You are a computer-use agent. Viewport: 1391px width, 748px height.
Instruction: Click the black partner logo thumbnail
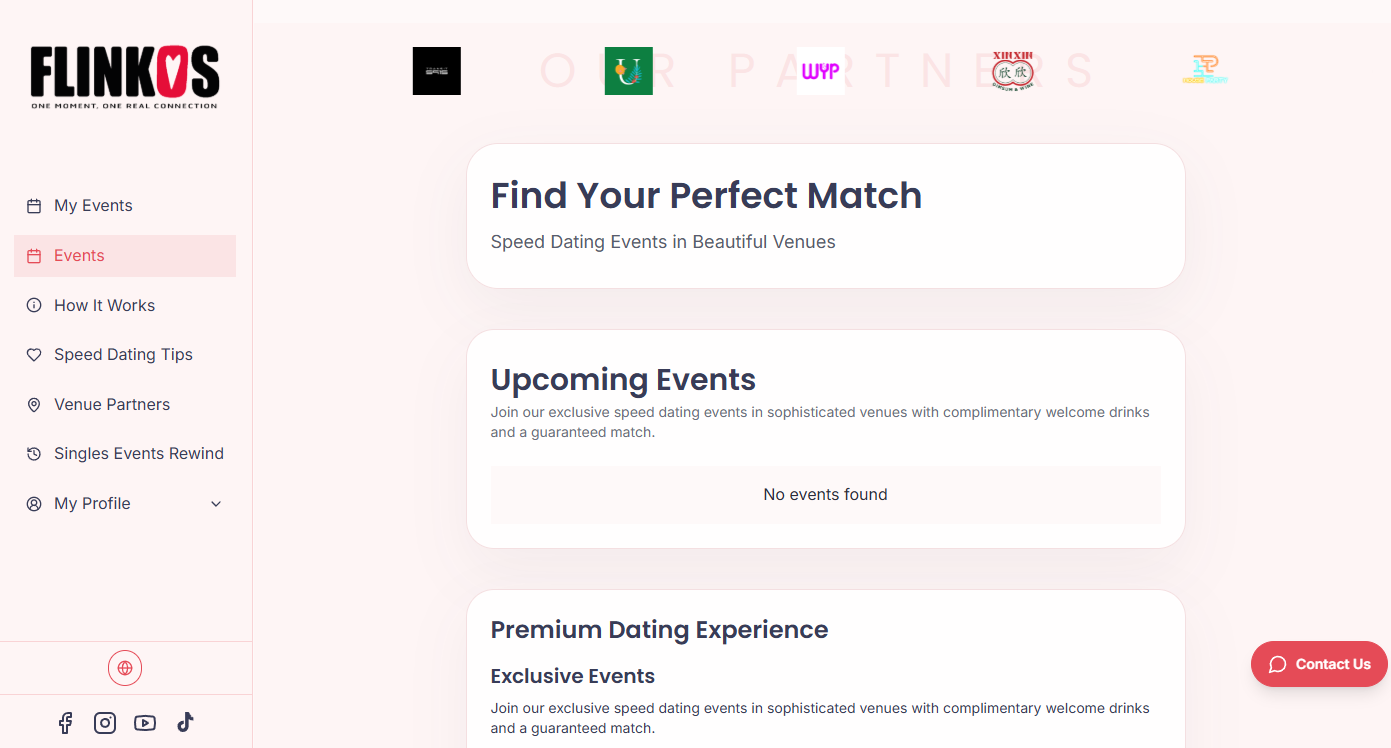click(x=437, y=71)
